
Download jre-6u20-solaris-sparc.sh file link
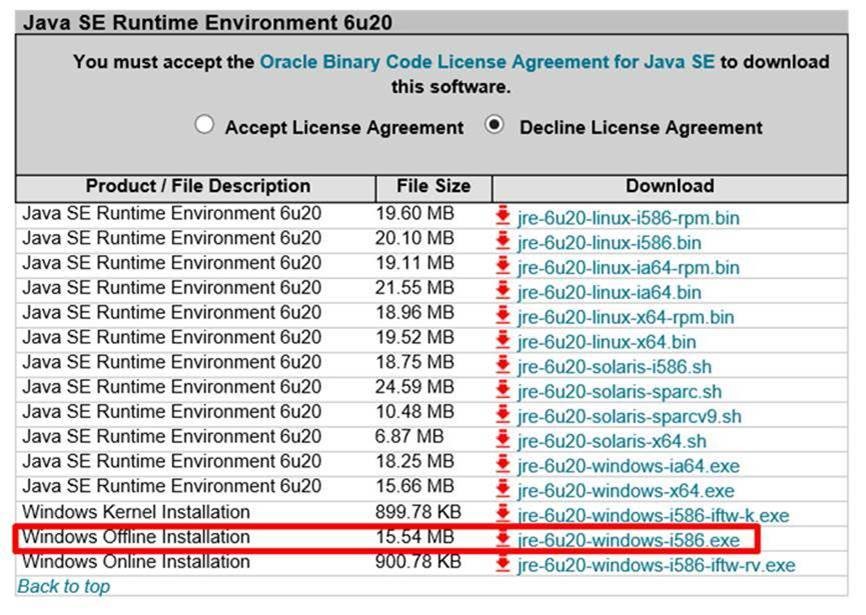(x=620, y=392)
